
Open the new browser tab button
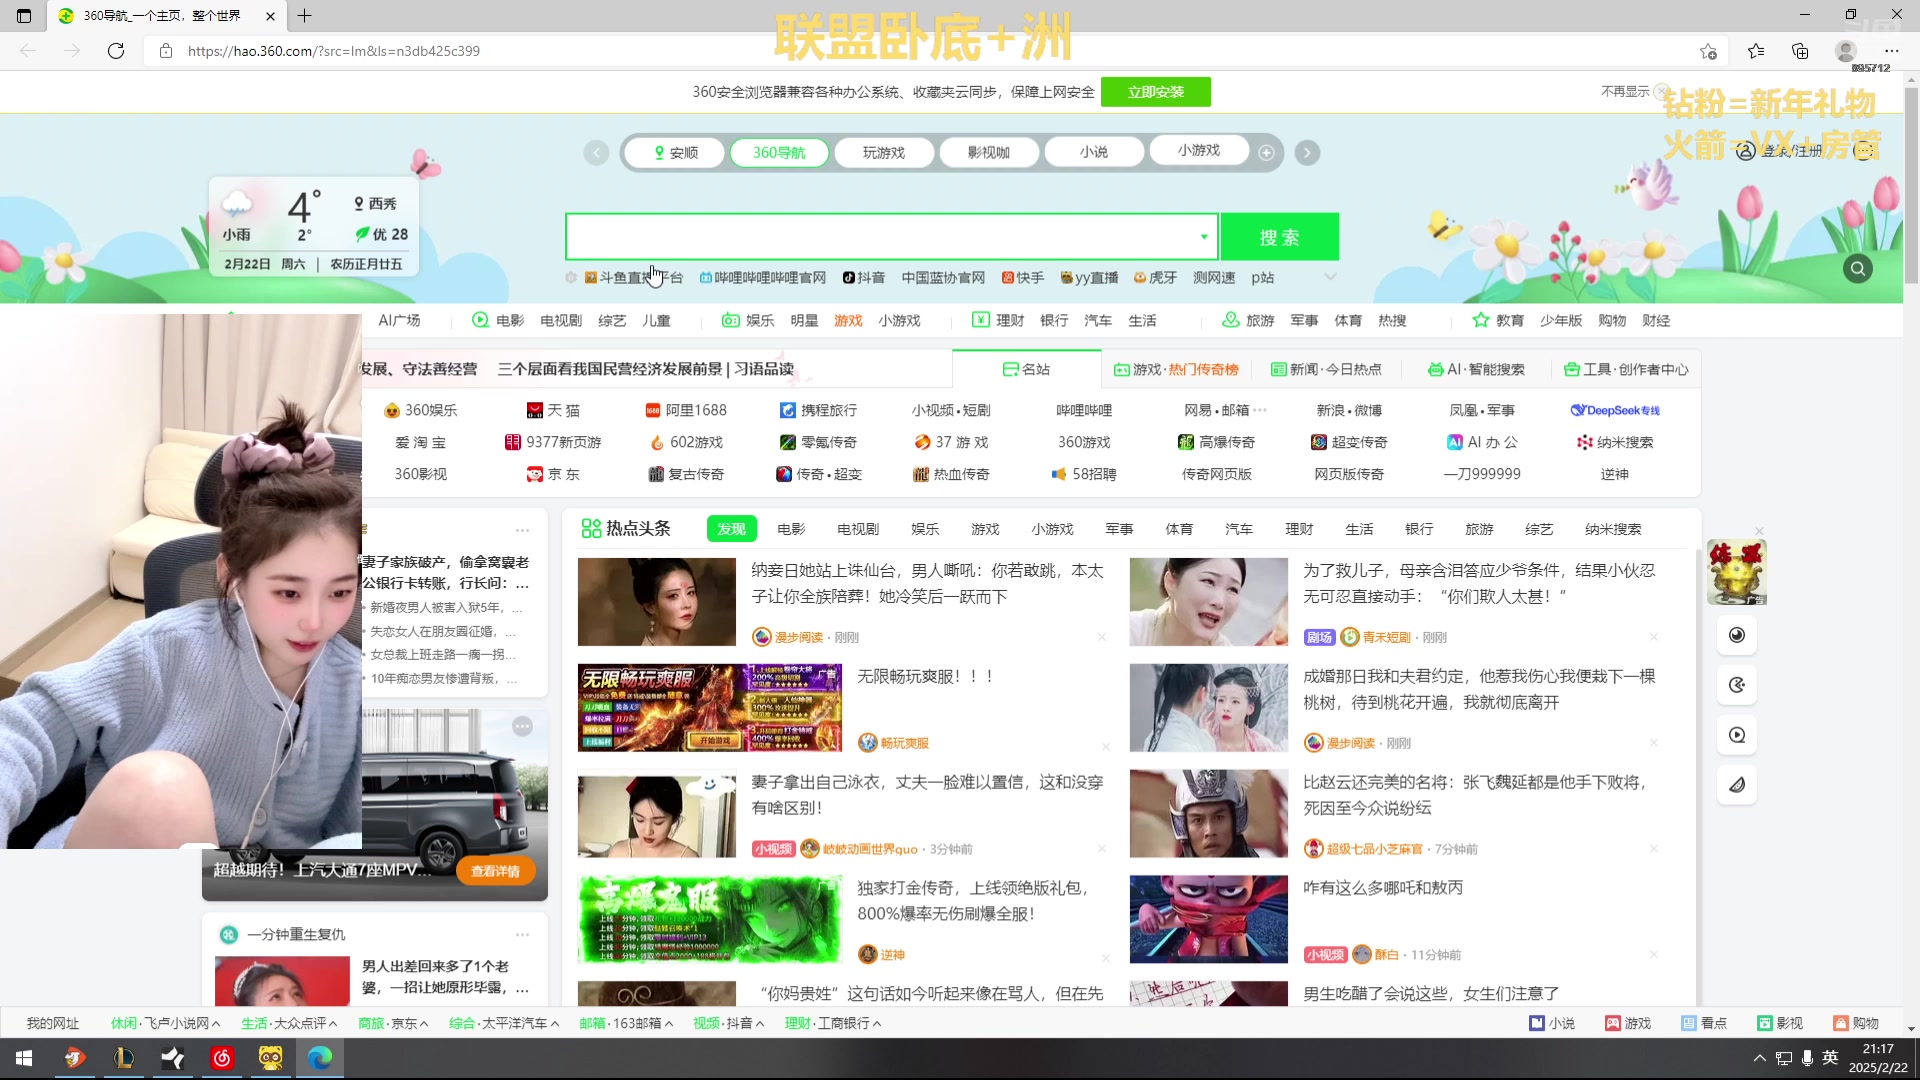[305, 16]
